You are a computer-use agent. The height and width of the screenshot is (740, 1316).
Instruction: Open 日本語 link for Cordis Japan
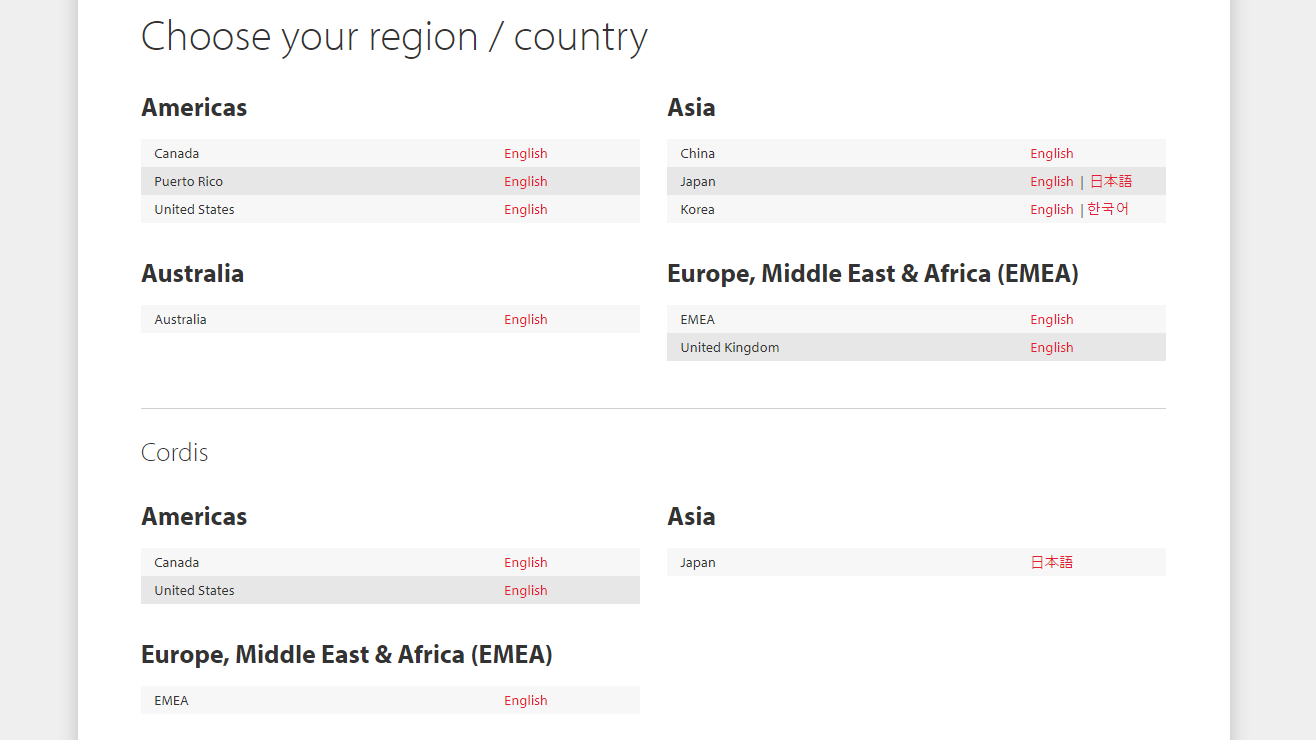point(1051,562)
